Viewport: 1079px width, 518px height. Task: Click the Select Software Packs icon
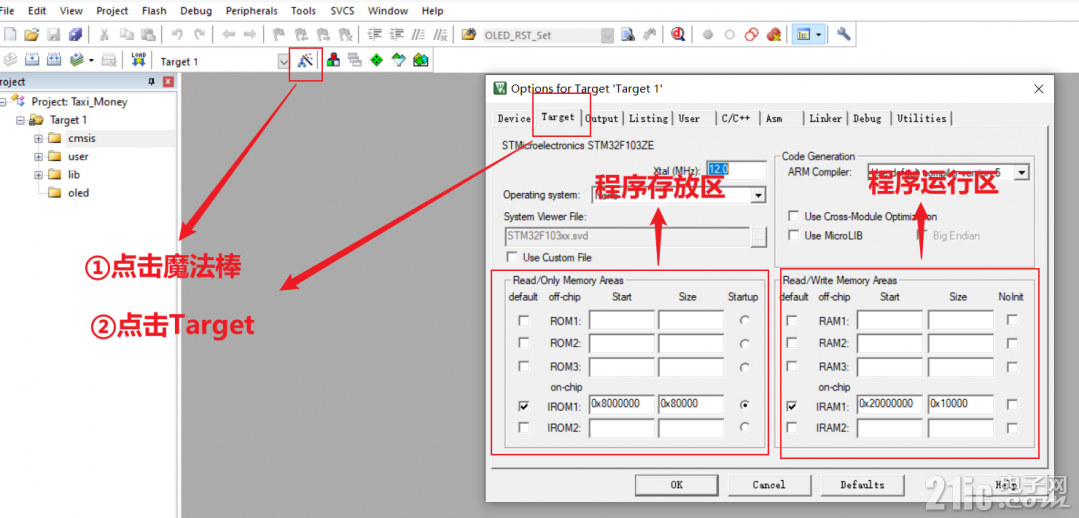(x=398, y=61)
